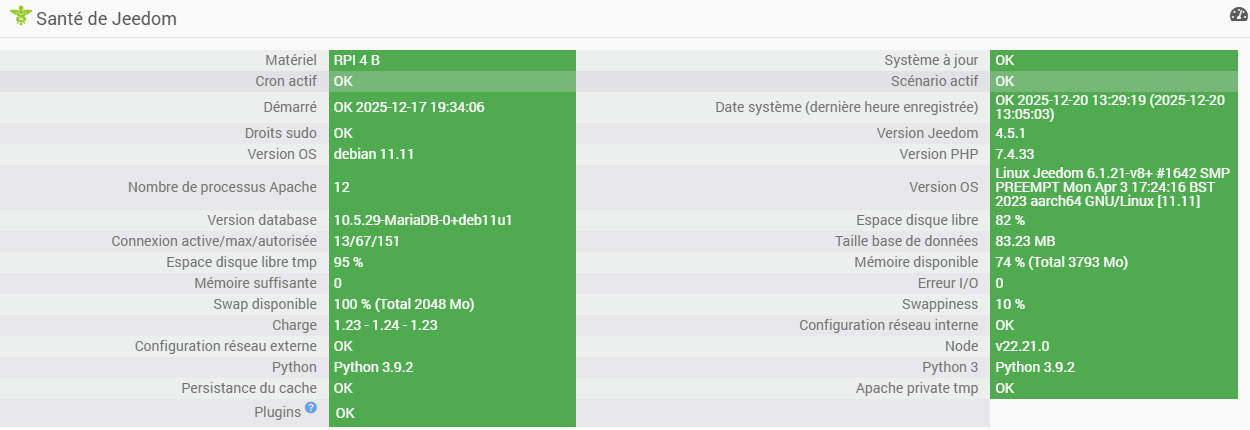Click the Linux kernel version text
This screenshot has width=1250, height=430.
[x=1112, y=187]
